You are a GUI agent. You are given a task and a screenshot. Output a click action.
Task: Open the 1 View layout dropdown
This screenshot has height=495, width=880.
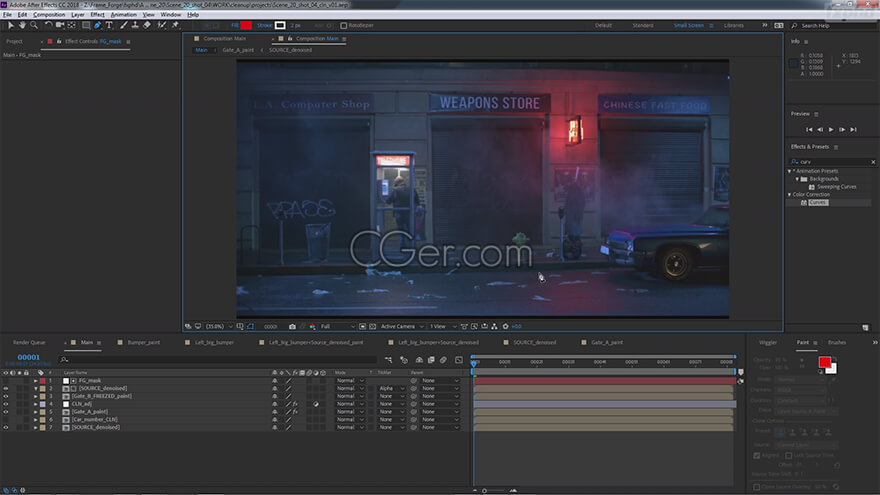(x=443, y=327)
